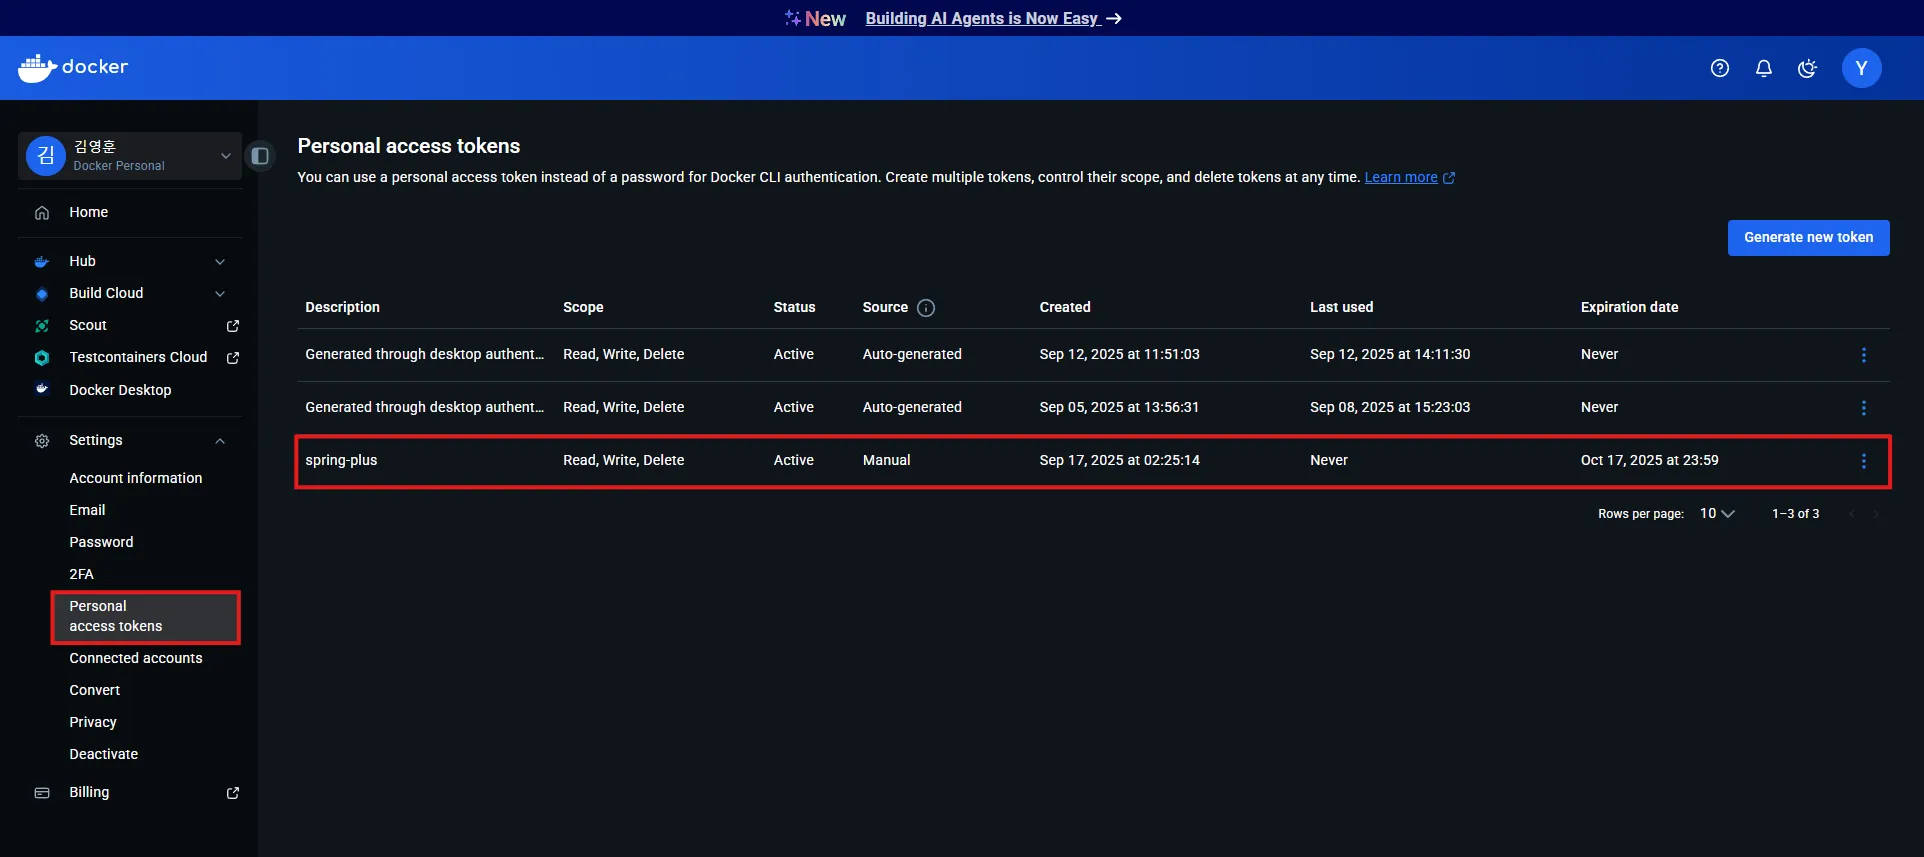Expand the Hub section chevron

[220, 262]
